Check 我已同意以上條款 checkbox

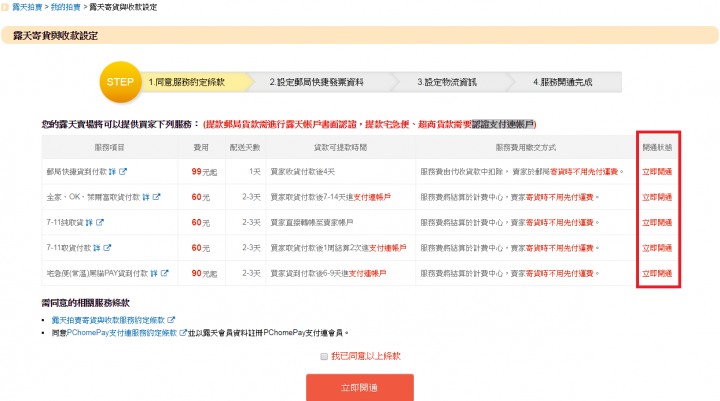click(324, 356)
